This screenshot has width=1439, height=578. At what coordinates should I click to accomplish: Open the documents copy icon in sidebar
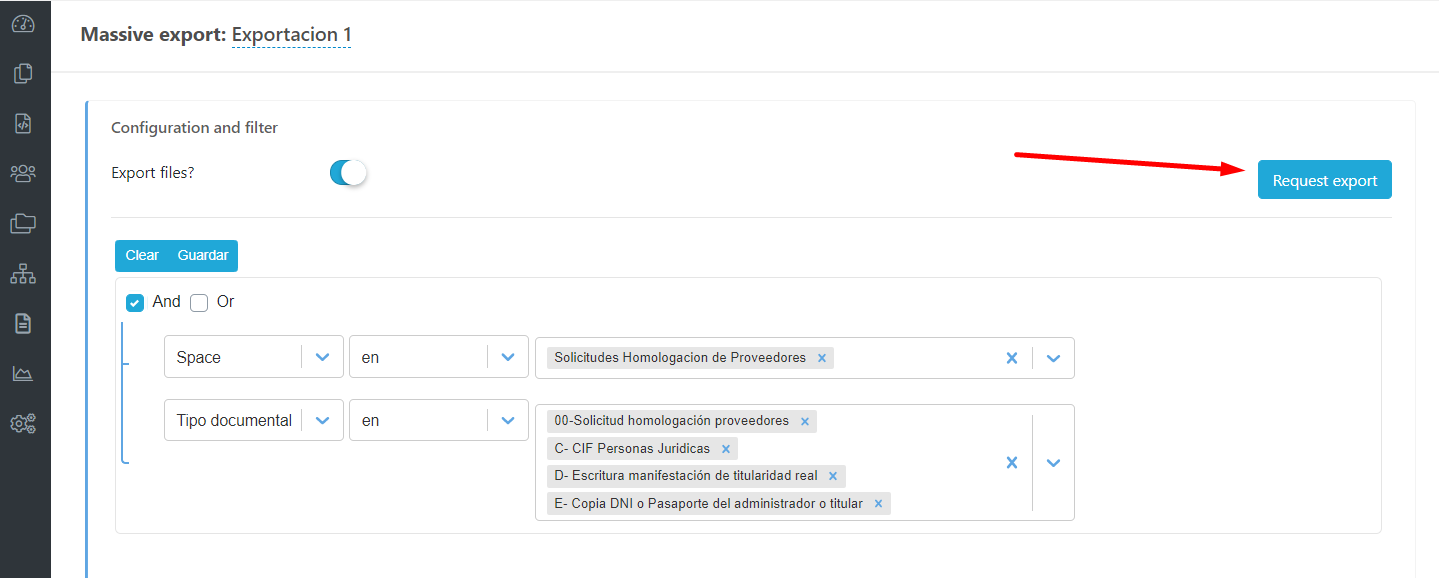tap(23, 73)
